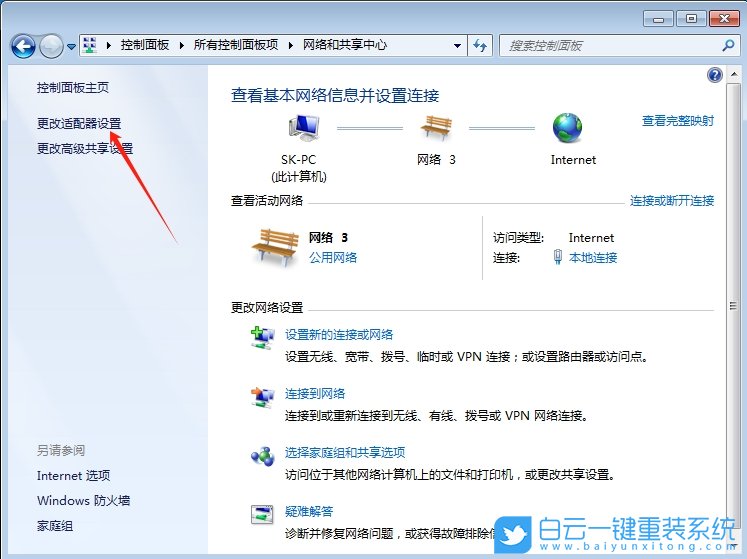Click the magnifier search icon
747x559 pixels.
[728, 46]
